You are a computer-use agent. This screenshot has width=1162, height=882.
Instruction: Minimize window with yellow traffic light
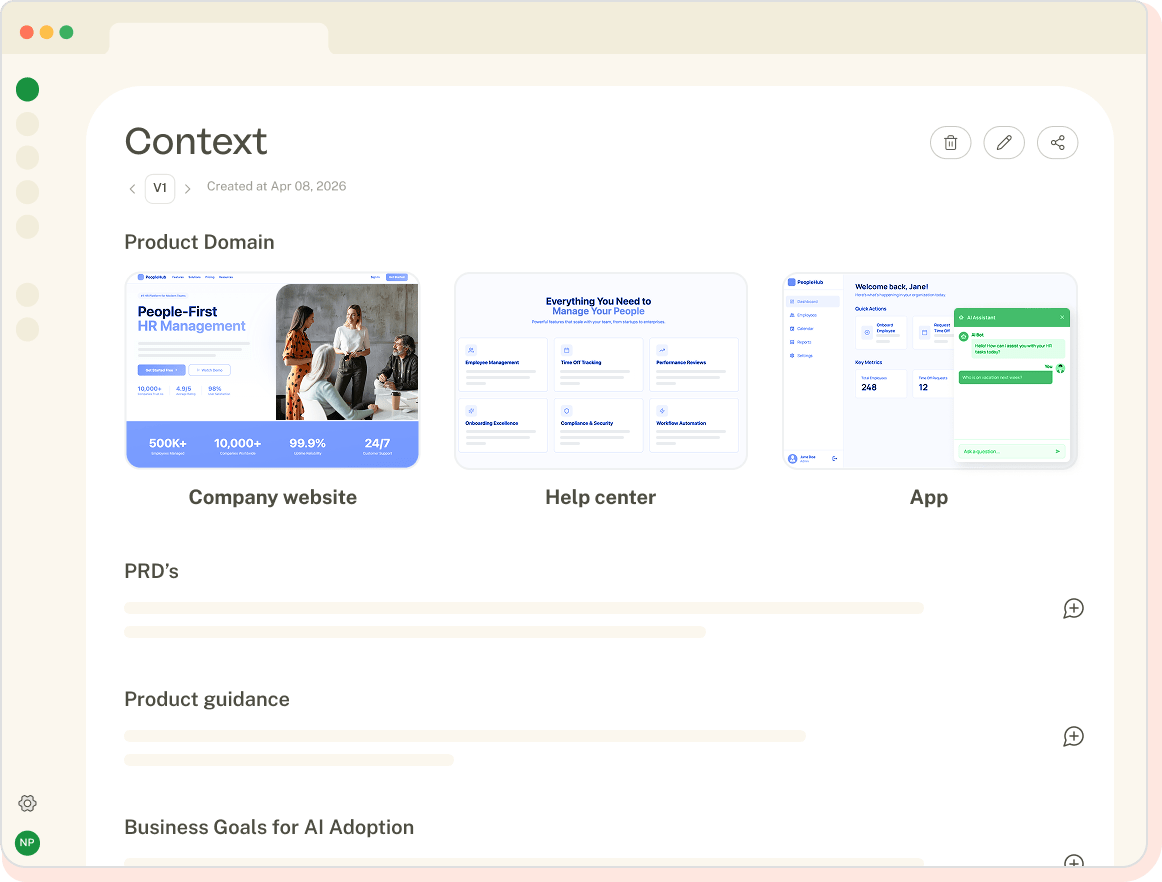[47, 32]
